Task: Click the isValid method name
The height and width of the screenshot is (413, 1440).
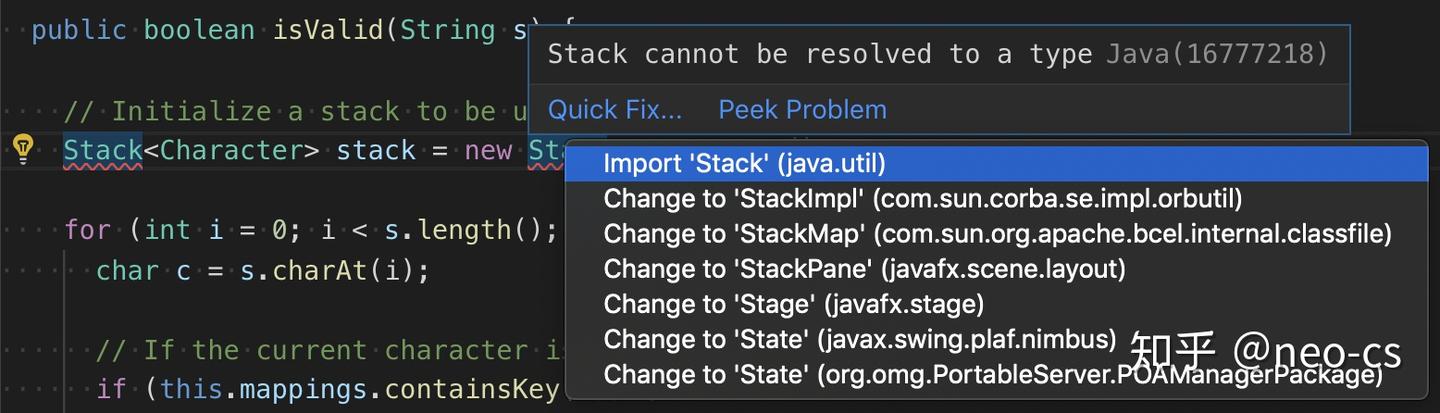Action: (x=328, y=30)
